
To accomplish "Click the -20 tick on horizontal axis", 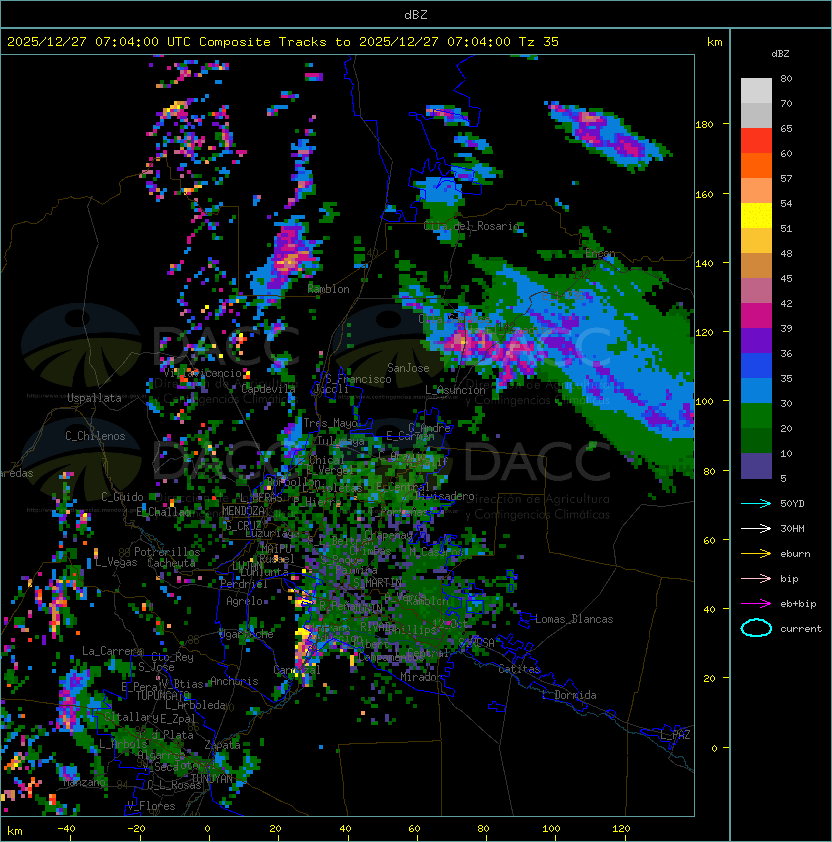I will tap(136, 829).
